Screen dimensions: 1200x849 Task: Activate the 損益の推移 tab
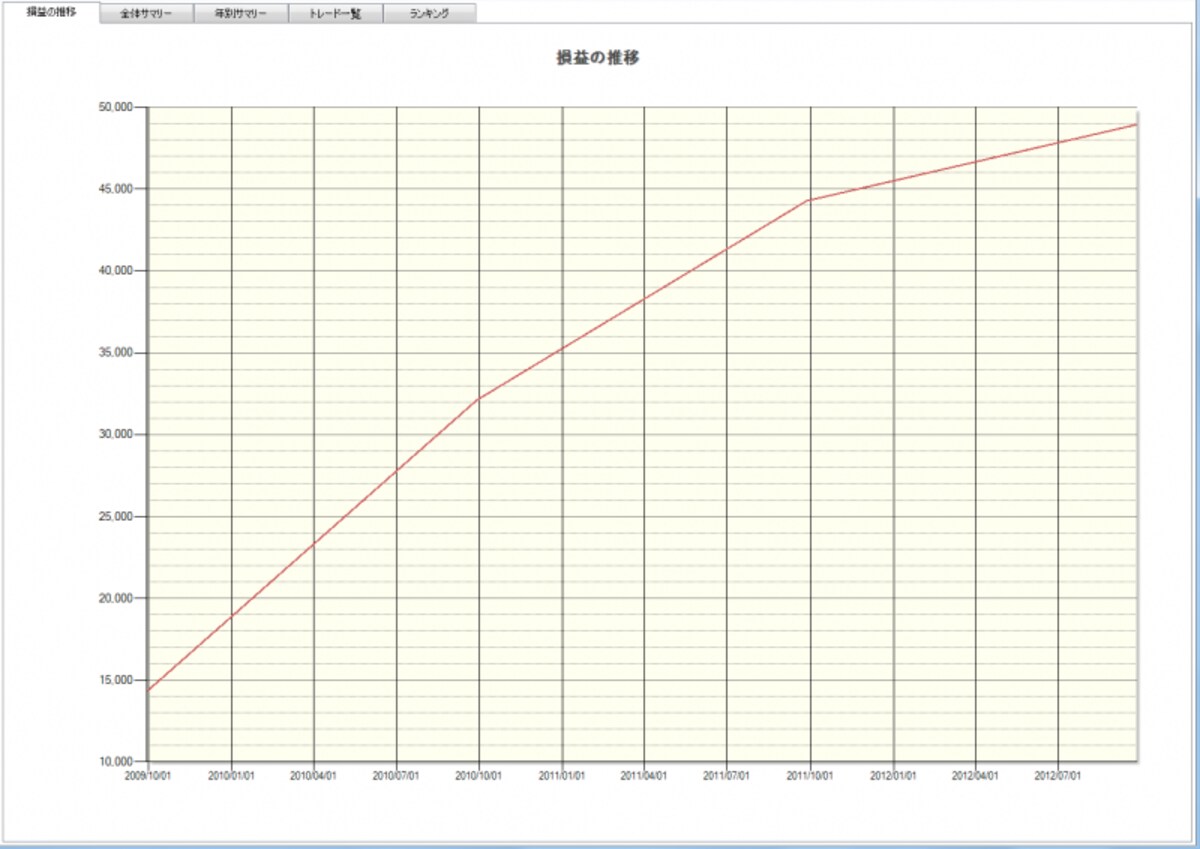[x=51, y=12]
